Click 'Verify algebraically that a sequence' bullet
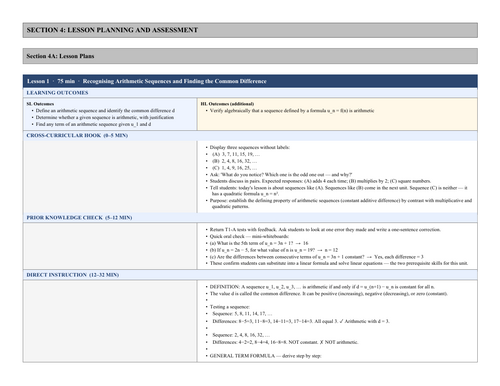This screenshot has width=500, height=386. (292, 110)
